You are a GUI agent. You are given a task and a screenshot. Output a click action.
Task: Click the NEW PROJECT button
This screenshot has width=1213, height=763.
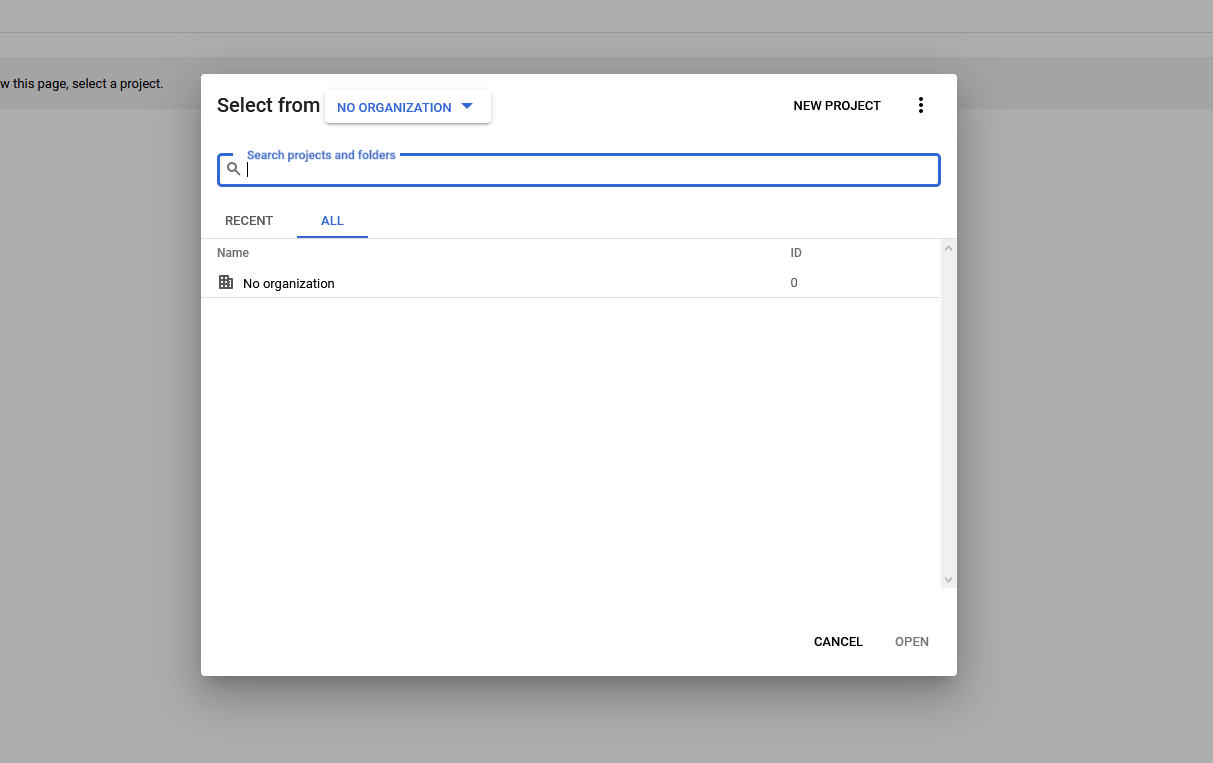pos(837,105)
